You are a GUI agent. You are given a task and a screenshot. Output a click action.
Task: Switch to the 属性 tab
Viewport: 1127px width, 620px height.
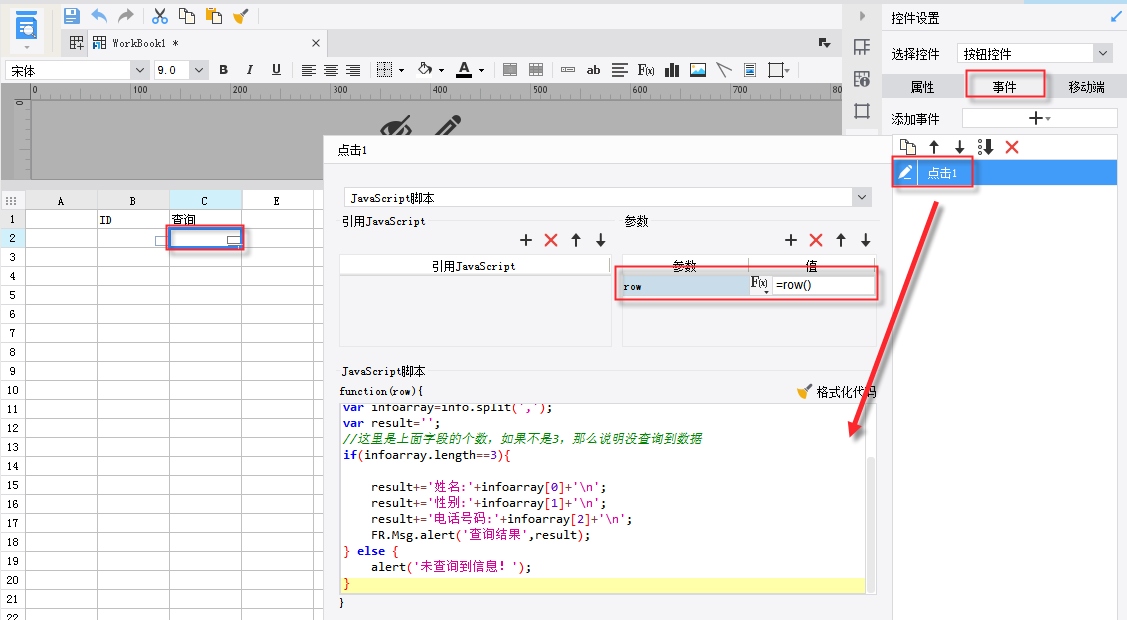click(922, 87)
